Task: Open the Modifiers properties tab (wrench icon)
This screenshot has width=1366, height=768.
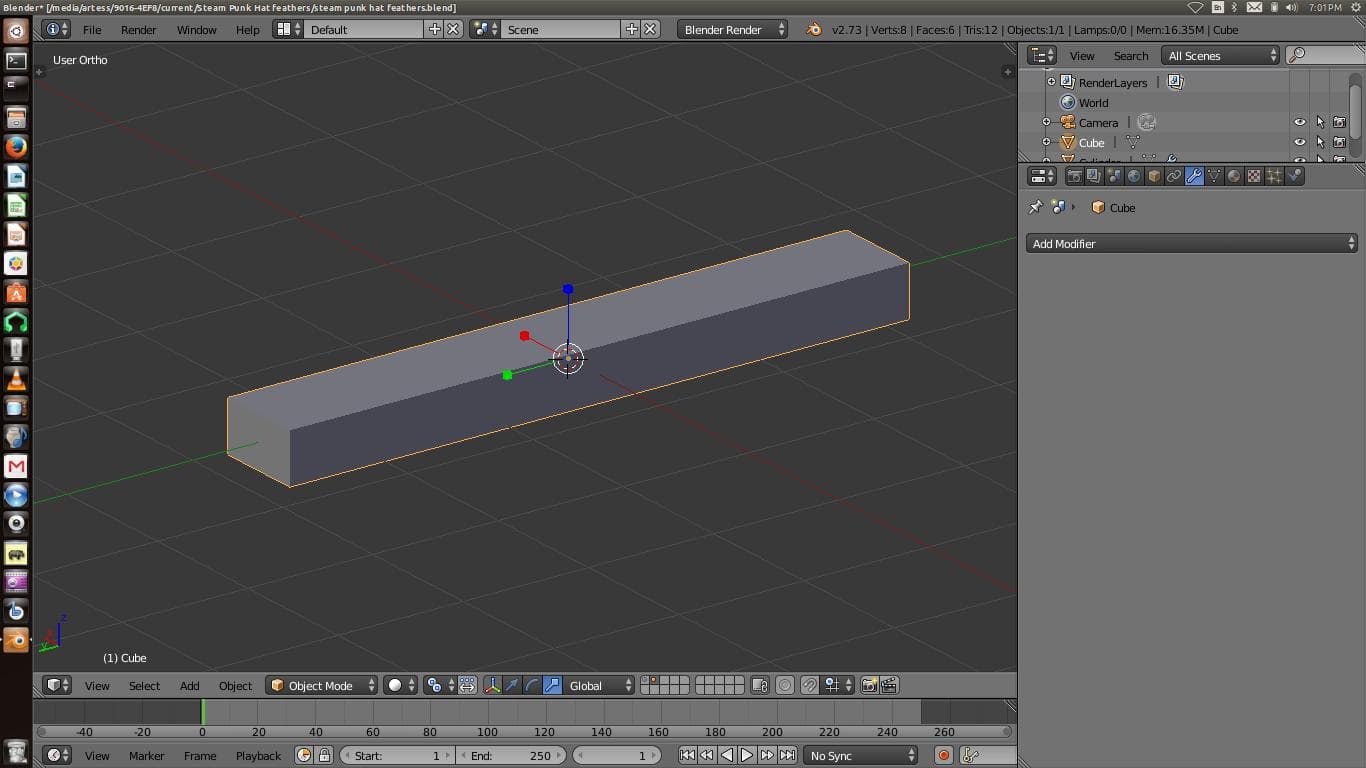Action: point(1192,175)
